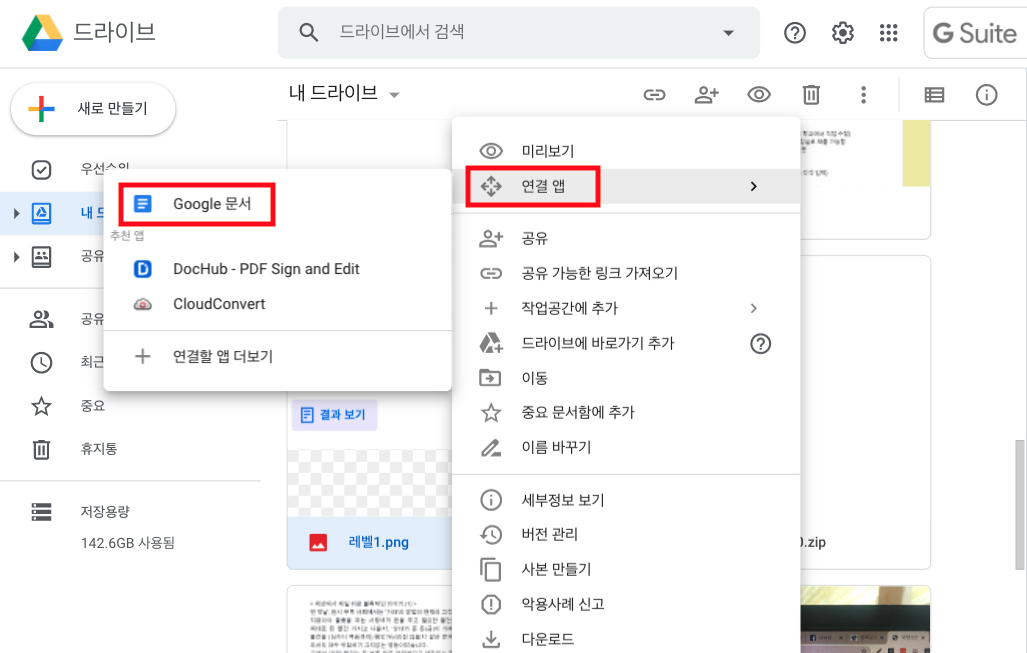Choose CloudConvert from the submenu

pos(278,304)
